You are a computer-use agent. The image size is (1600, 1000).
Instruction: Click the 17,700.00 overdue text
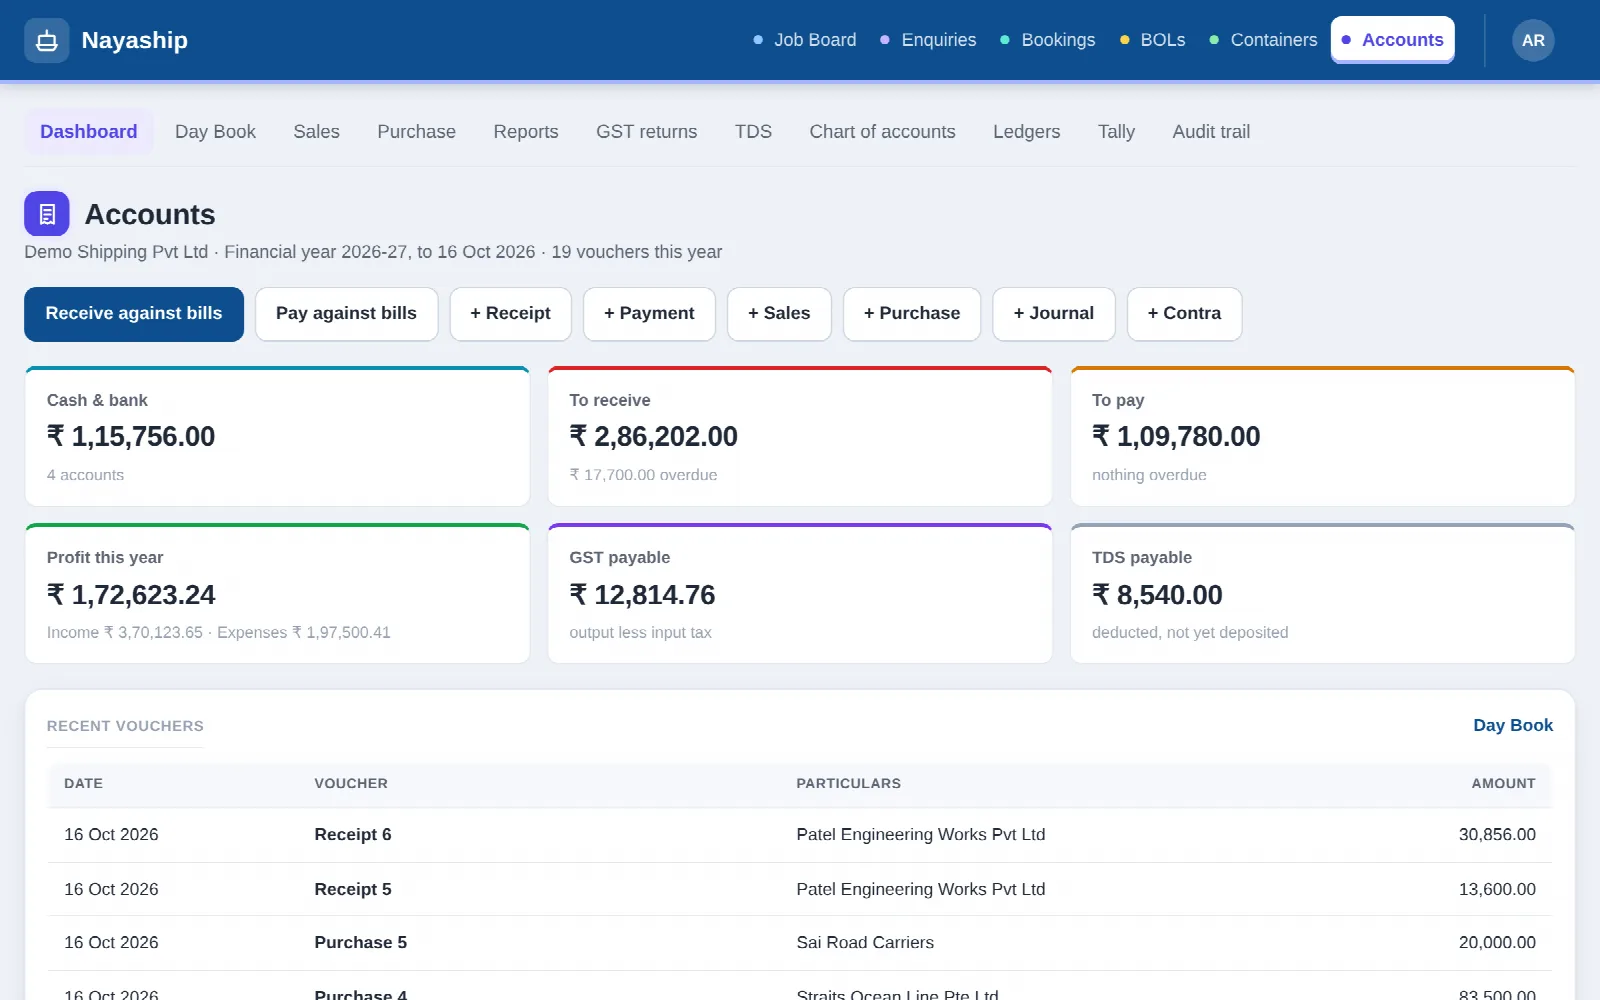[x=643, y=475]
